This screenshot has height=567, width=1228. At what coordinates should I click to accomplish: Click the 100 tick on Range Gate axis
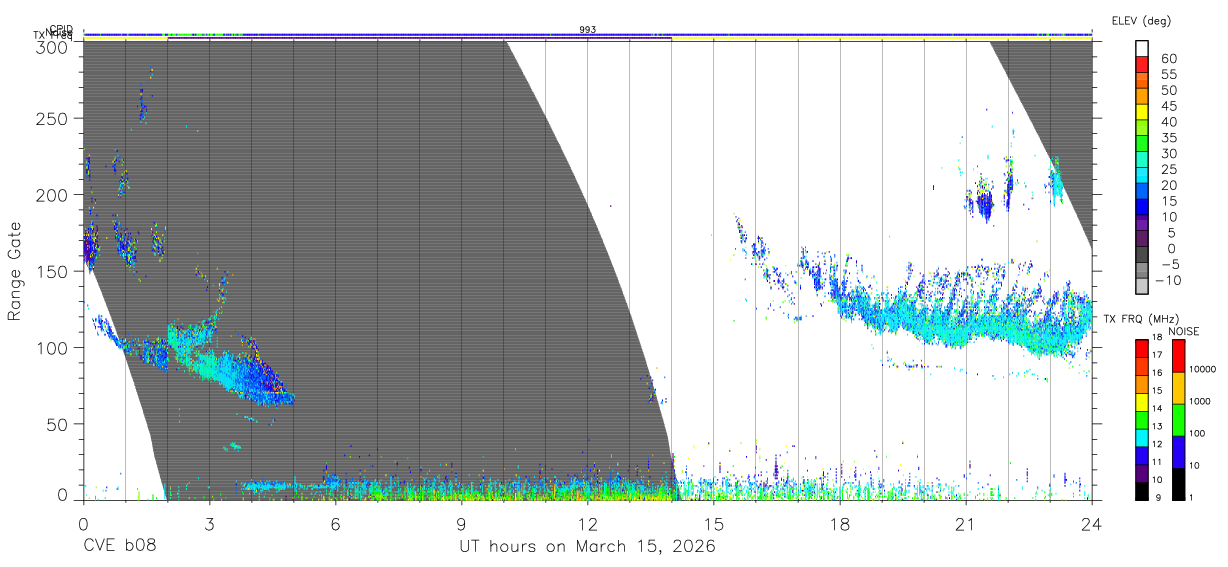tap(54, 347)
